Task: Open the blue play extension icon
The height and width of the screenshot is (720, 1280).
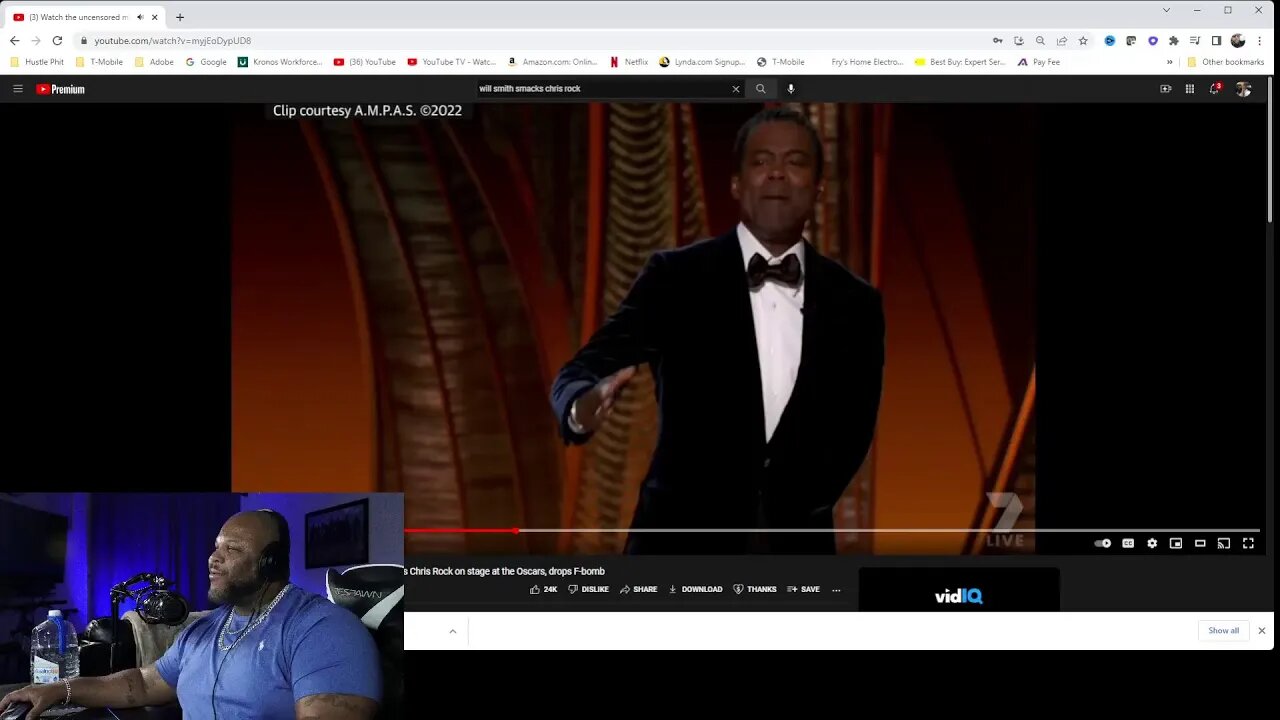Action: 1110,41
